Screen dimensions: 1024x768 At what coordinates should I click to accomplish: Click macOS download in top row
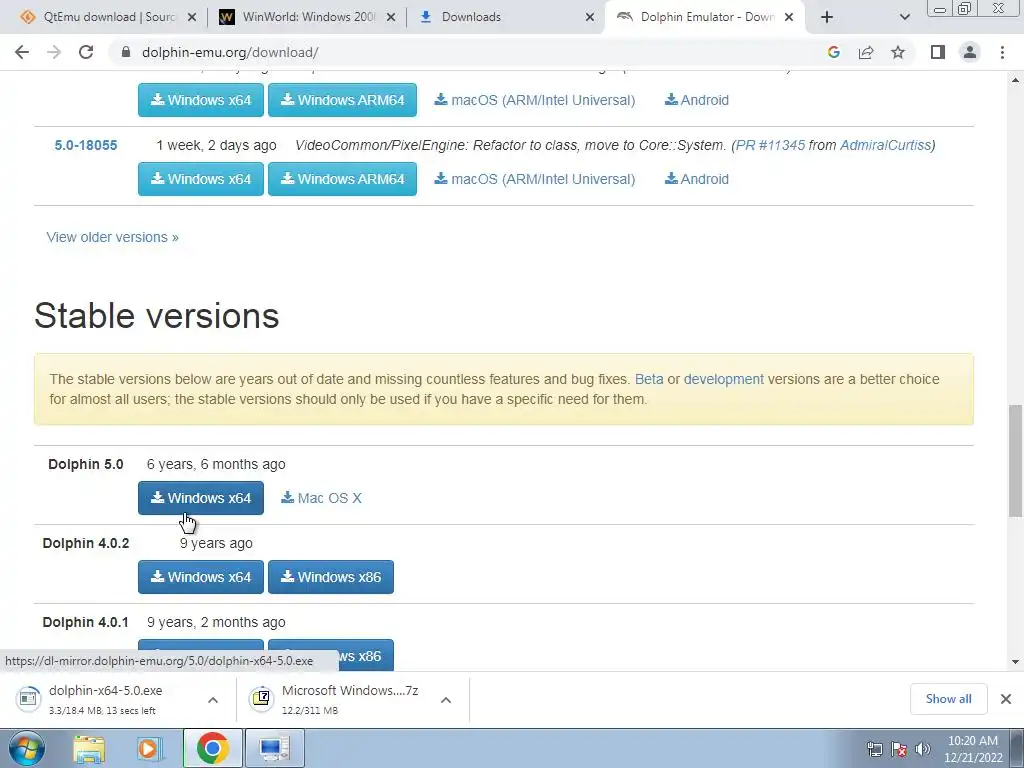pos(535,100)
